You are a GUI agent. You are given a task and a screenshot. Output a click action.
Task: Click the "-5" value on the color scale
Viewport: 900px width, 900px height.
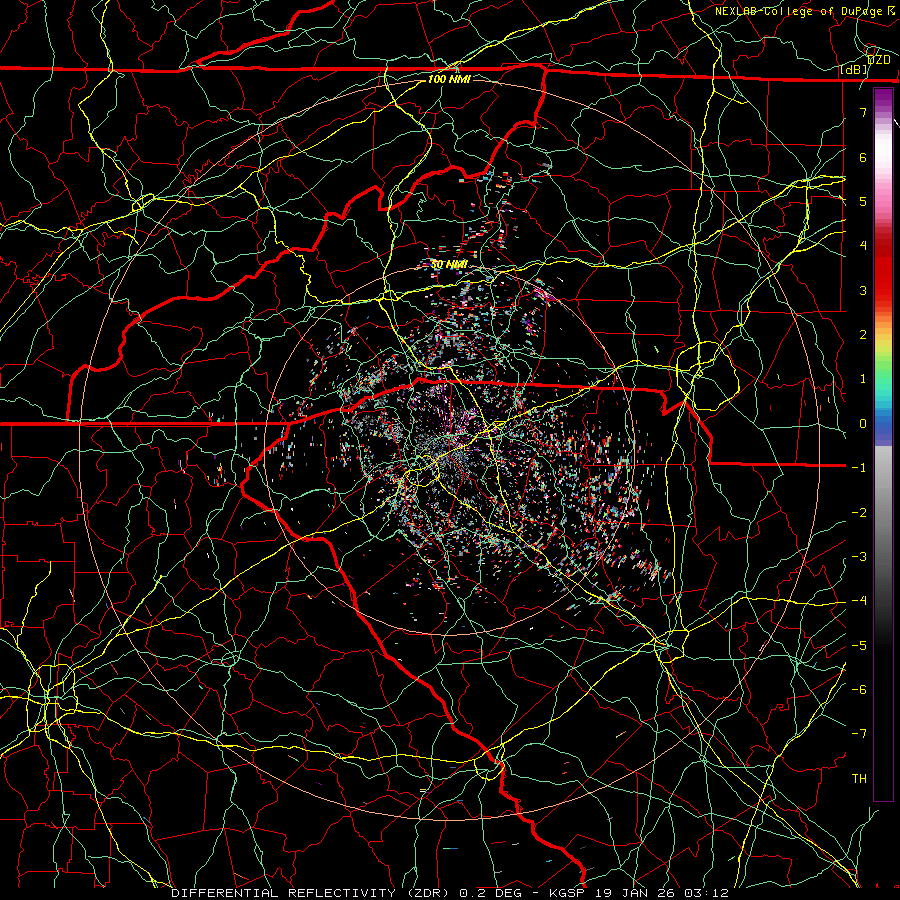click(859, 646)
